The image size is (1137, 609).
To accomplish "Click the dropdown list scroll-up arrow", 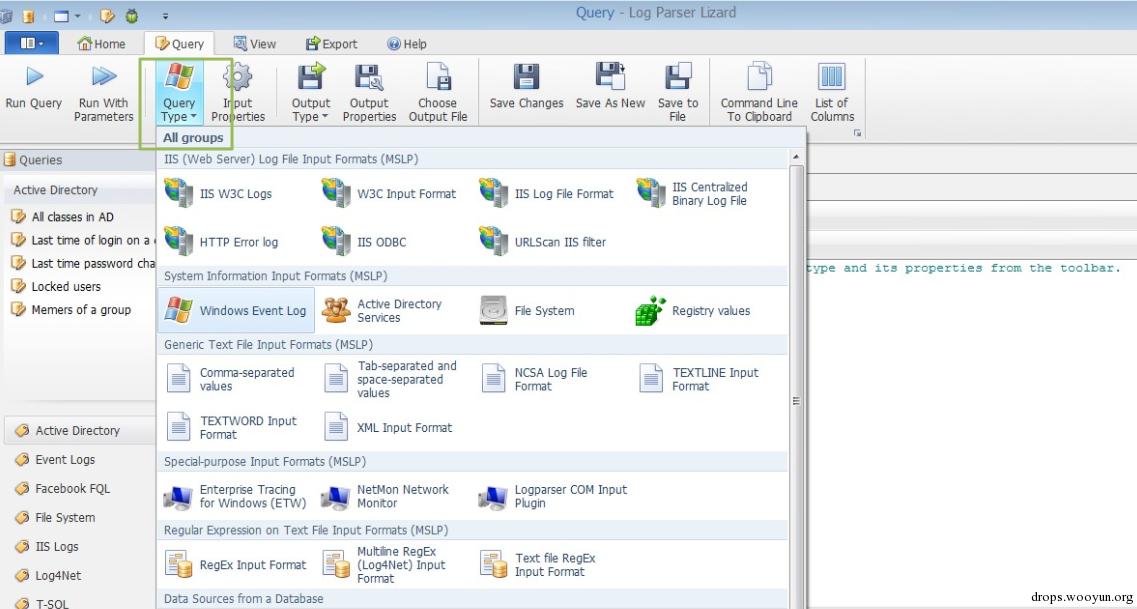I will [x=796, y=158].
